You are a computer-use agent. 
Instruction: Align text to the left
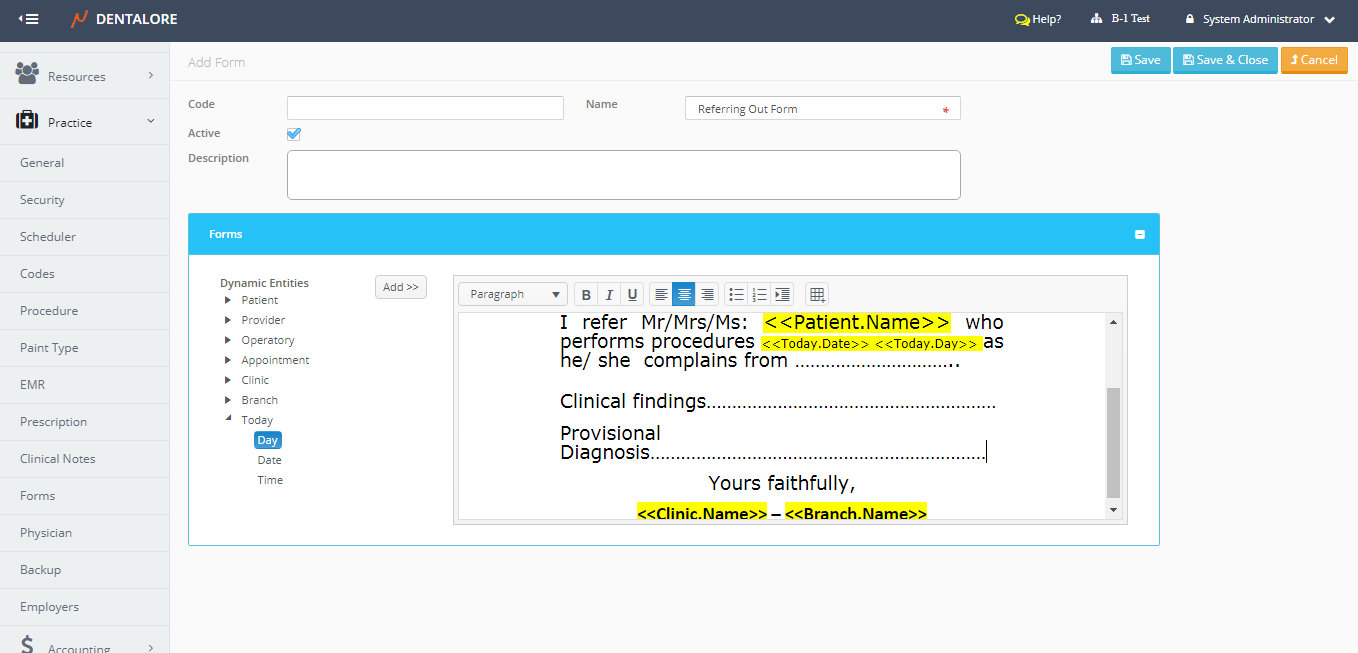tap(661, 295)
